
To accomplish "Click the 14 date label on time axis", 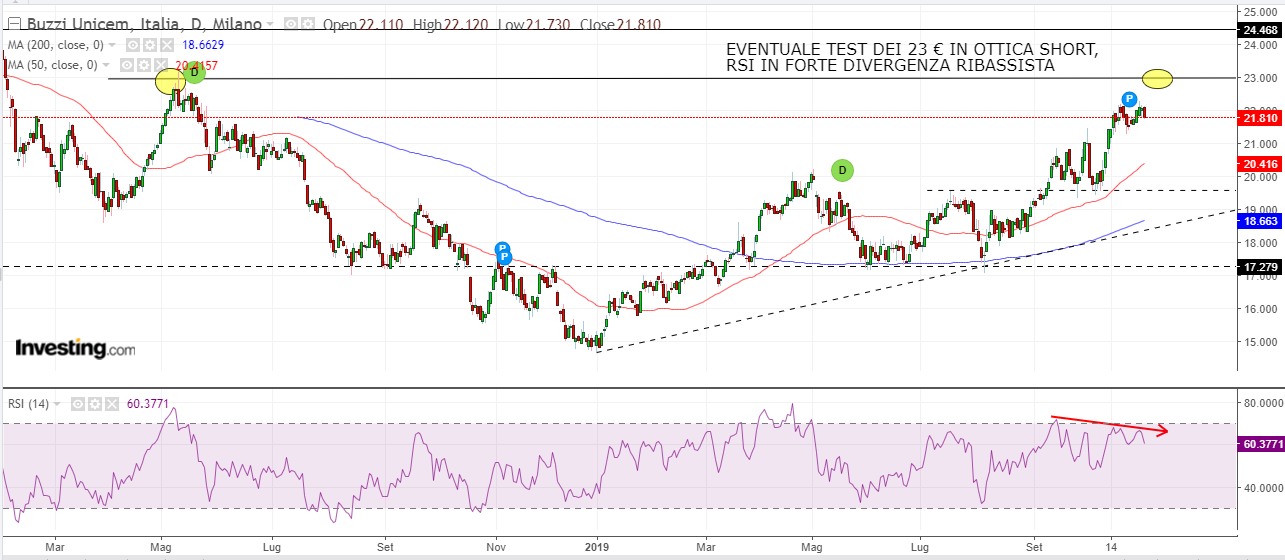I will point(1111,548).
